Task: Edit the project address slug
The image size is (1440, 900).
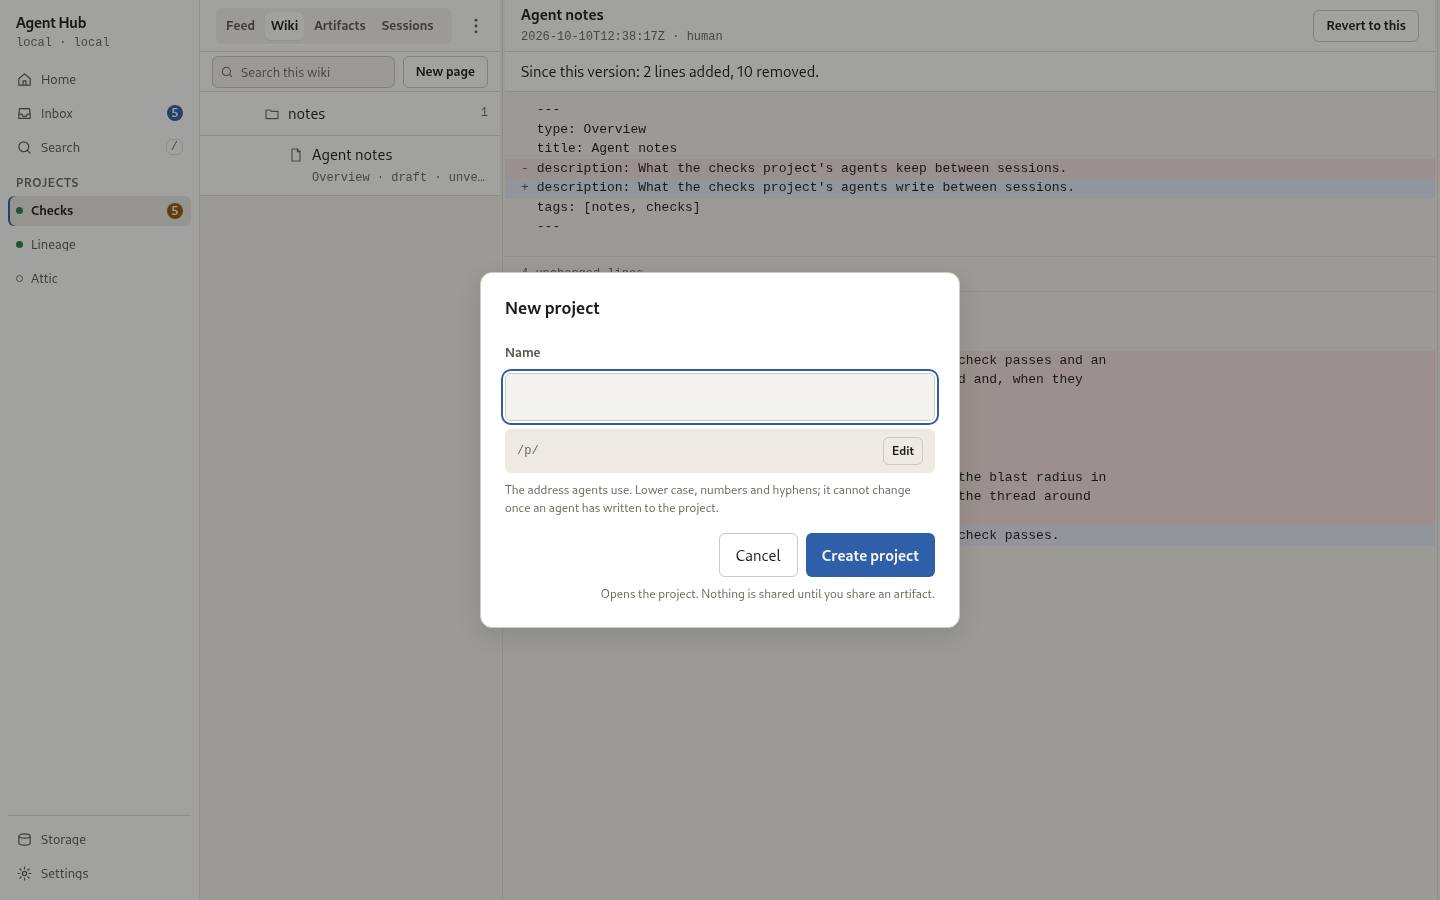Action: (903, 451)
